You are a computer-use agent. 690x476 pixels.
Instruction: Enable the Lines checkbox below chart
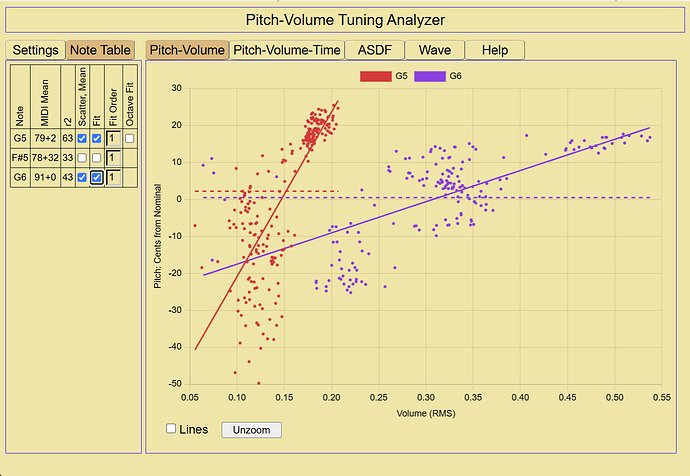pos(171,428)
